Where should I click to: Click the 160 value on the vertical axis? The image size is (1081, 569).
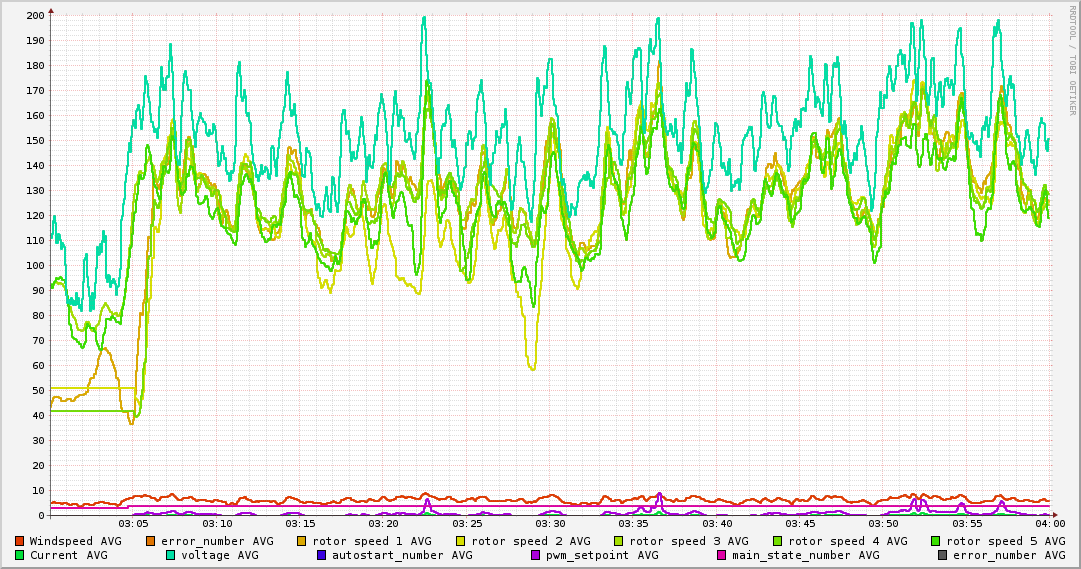tap(34, 115)
